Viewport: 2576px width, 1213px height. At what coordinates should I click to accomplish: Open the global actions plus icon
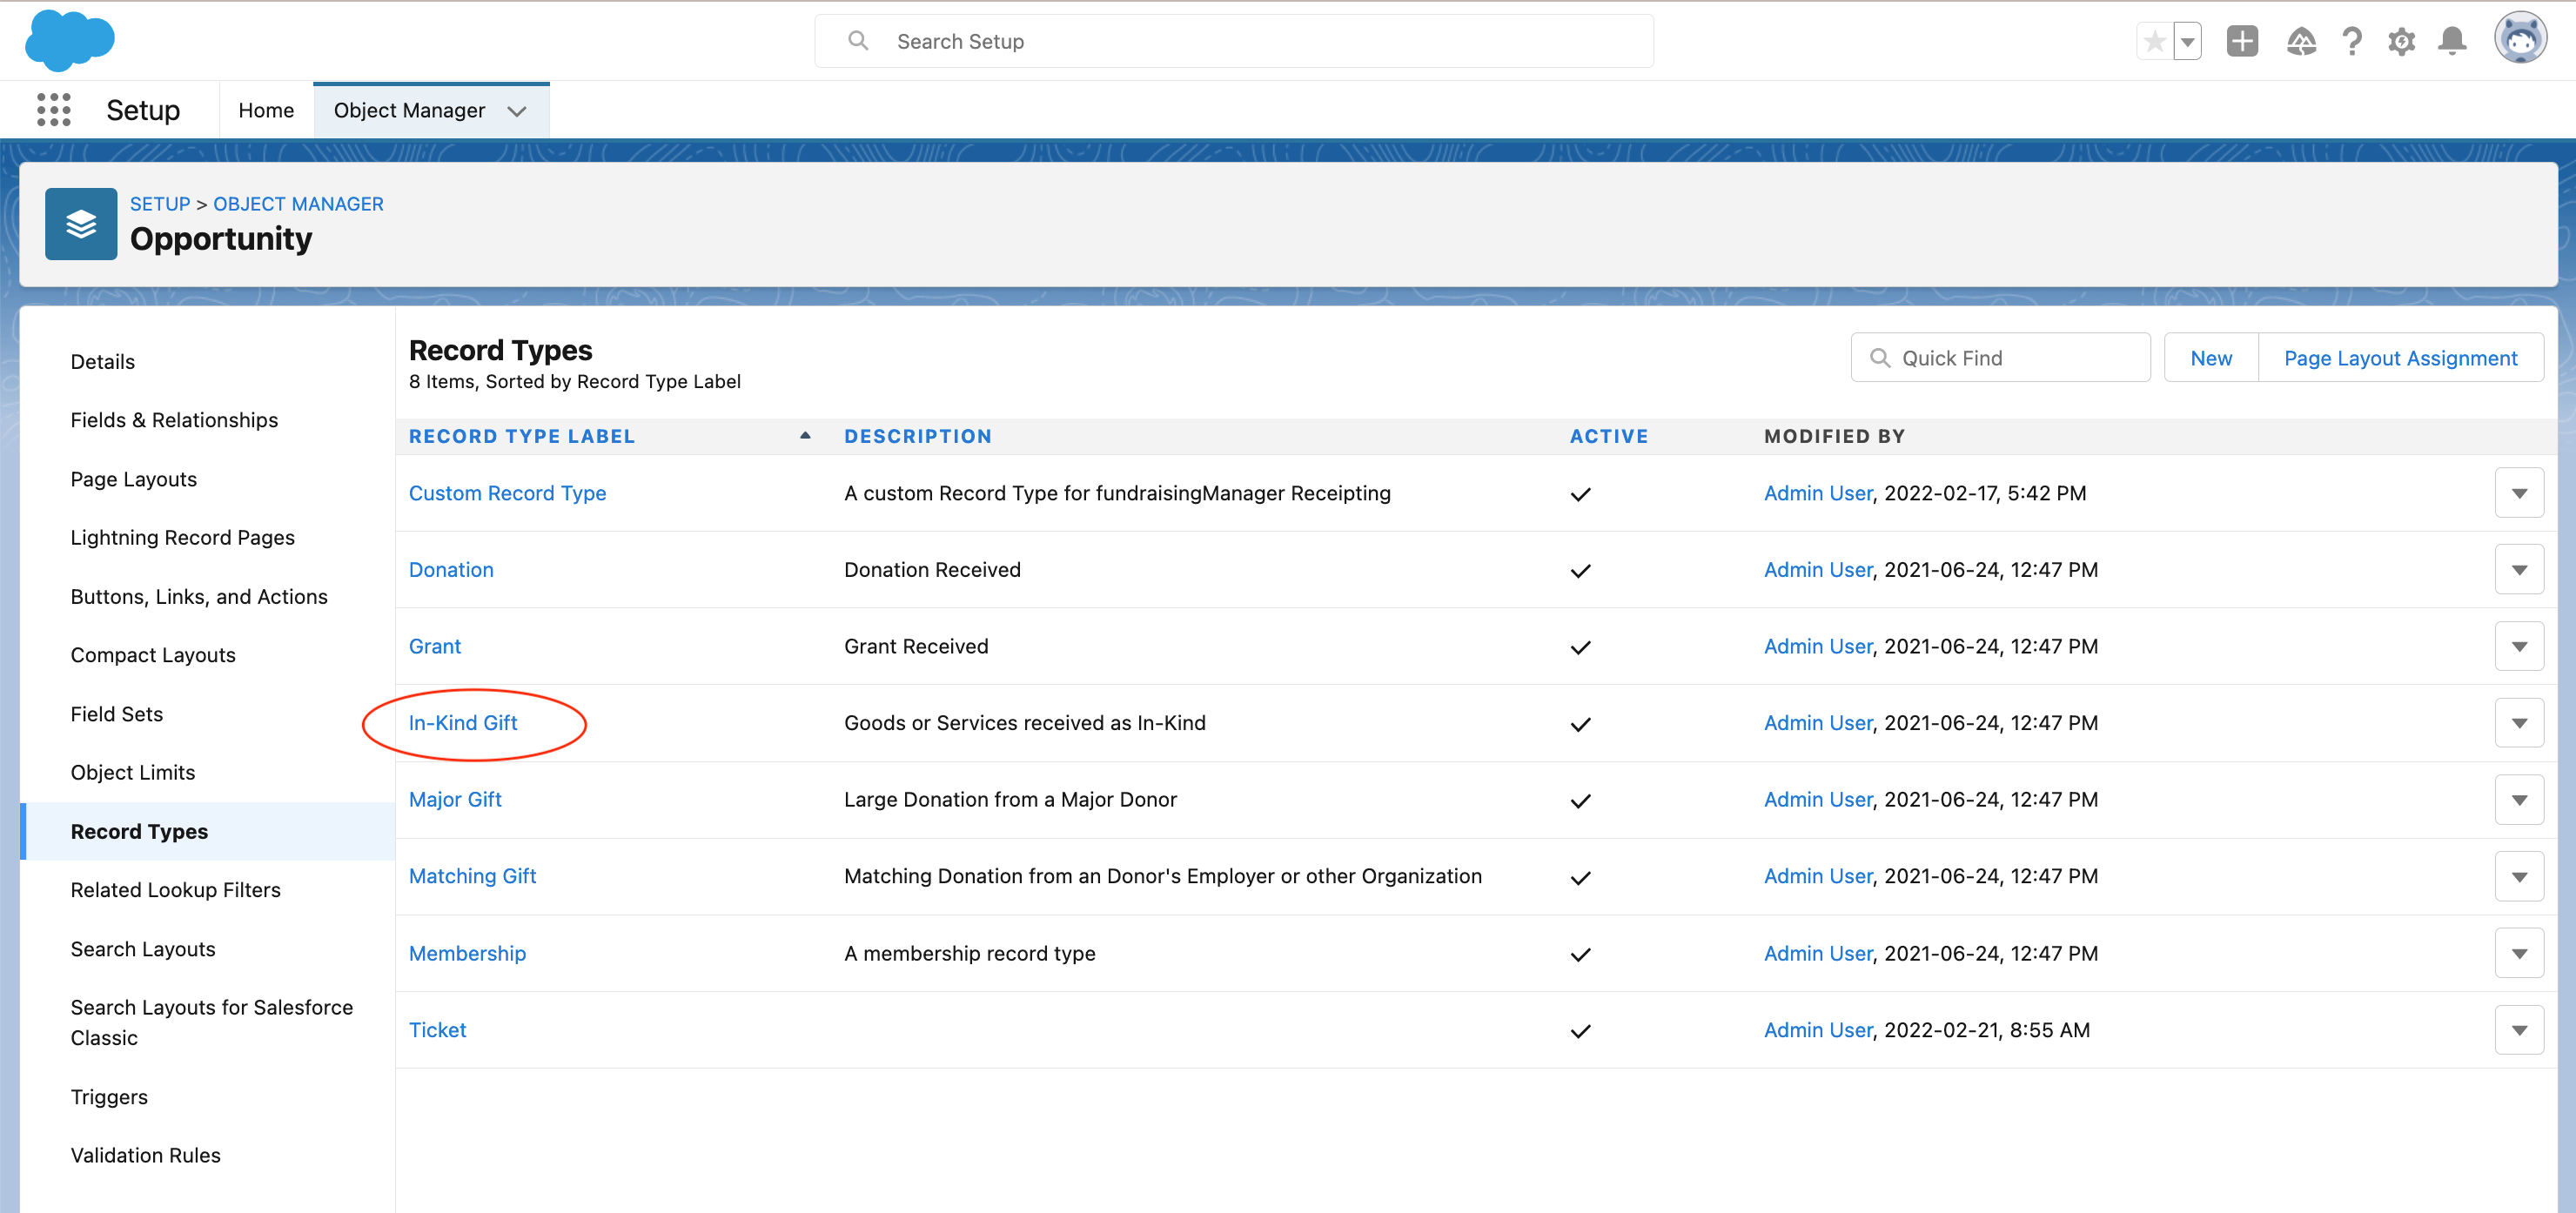coord(2241,42)
